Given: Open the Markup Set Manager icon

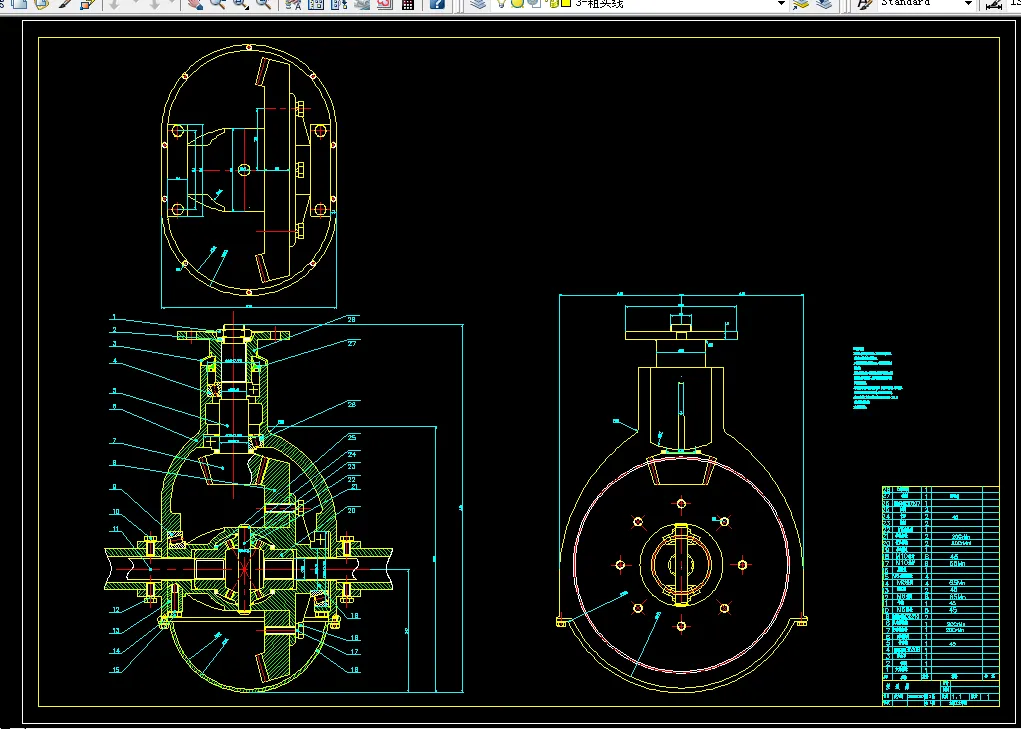Looking at the screenshot, I should tap(384, 3).
